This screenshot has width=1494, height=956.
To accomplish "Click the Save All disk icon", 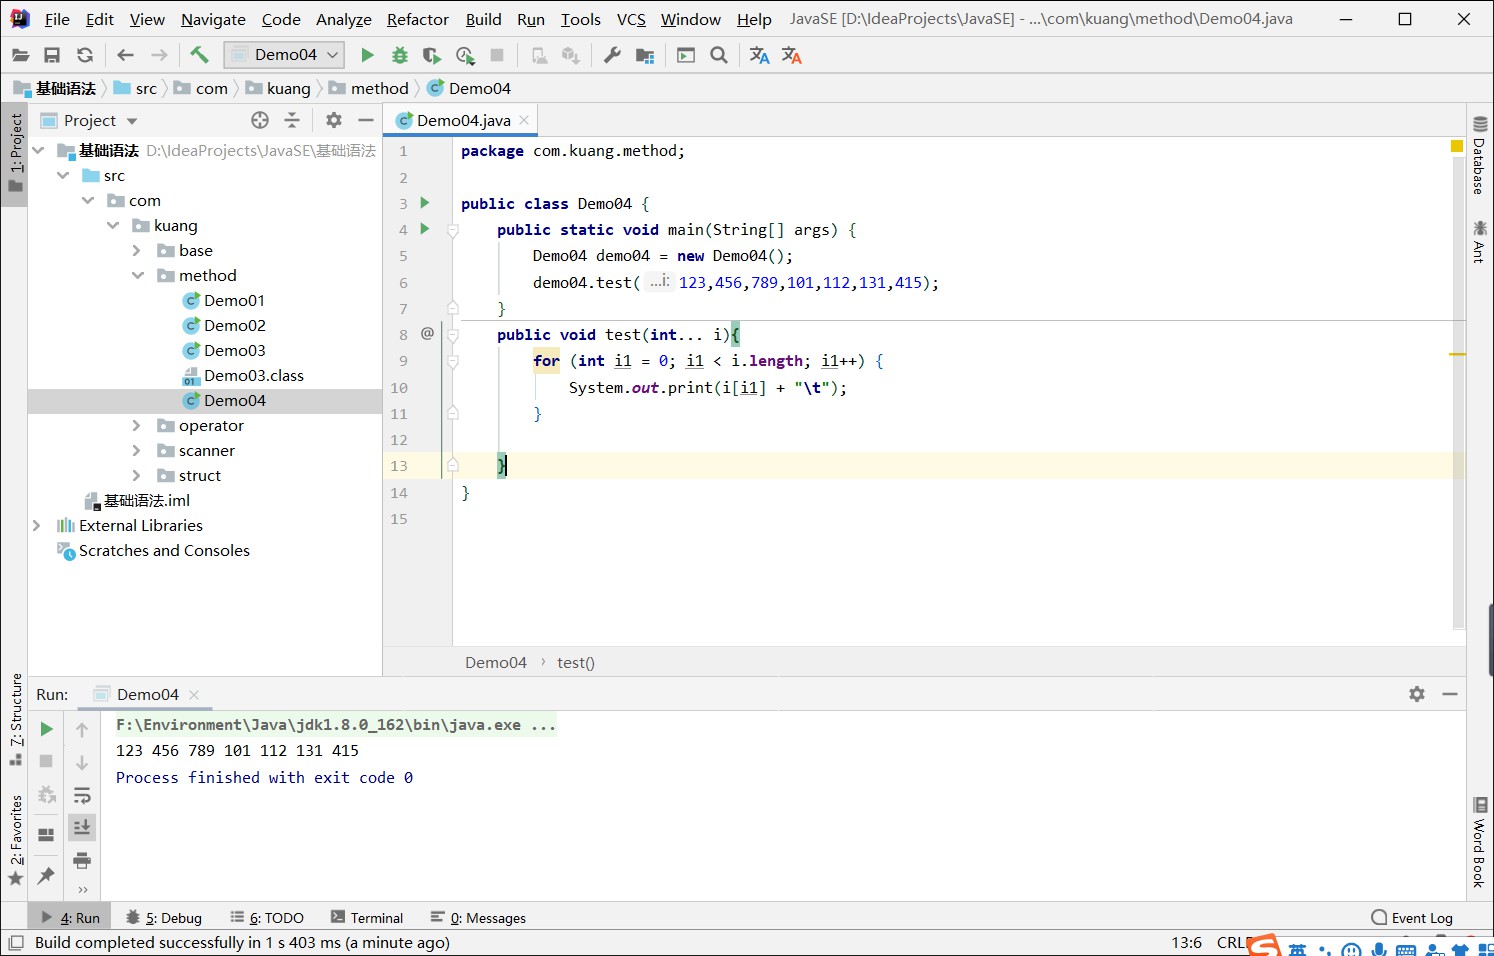I will pos(52,55).
